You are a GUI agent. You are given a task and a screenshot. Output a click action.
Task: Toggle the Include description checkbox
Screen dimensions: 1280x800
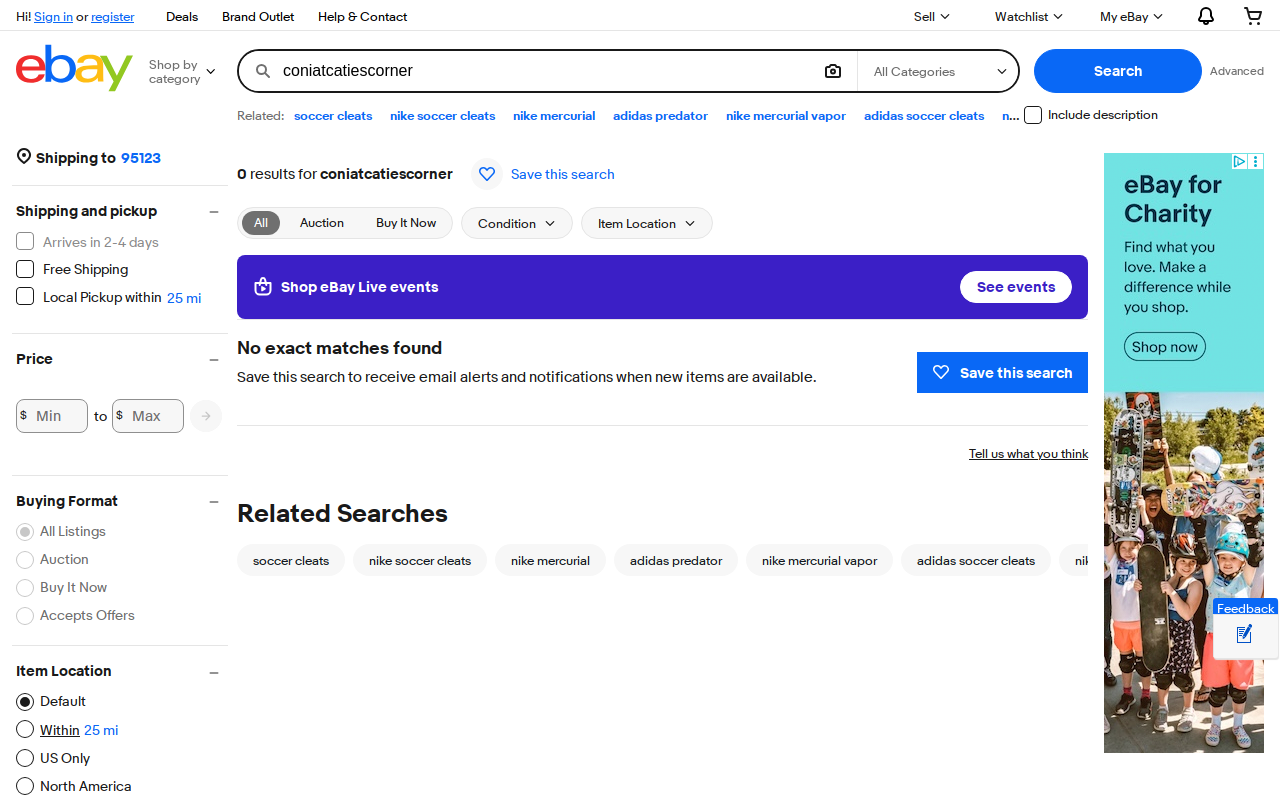click(x=1033, y=115)
